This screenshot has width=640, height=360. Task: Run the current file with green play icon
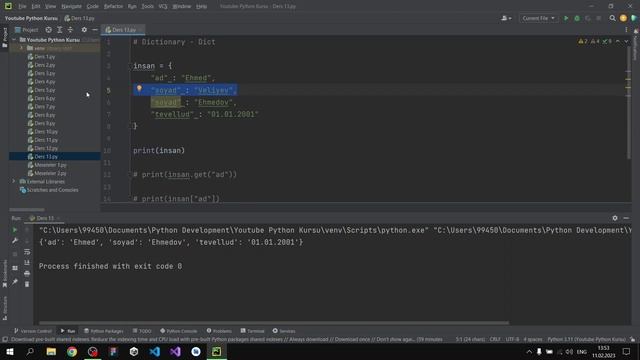pos(566,18)
